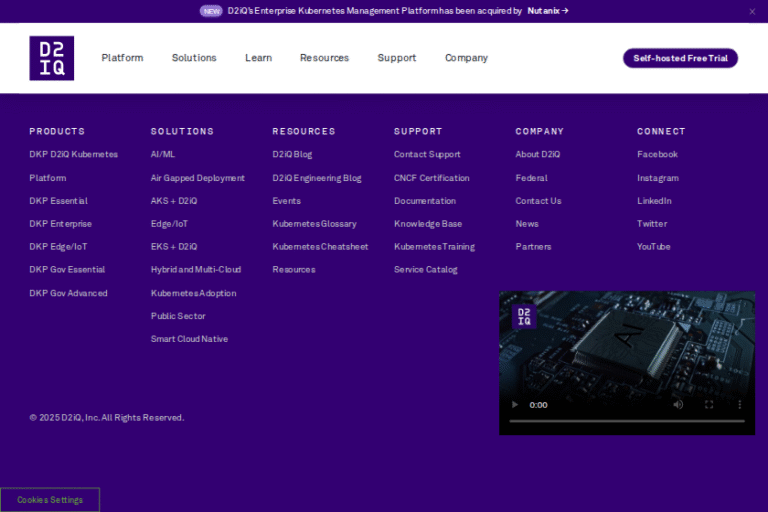Open the News page
This screenshot has height=512, width=768.
pyautogui.click(x=527, y=224)
